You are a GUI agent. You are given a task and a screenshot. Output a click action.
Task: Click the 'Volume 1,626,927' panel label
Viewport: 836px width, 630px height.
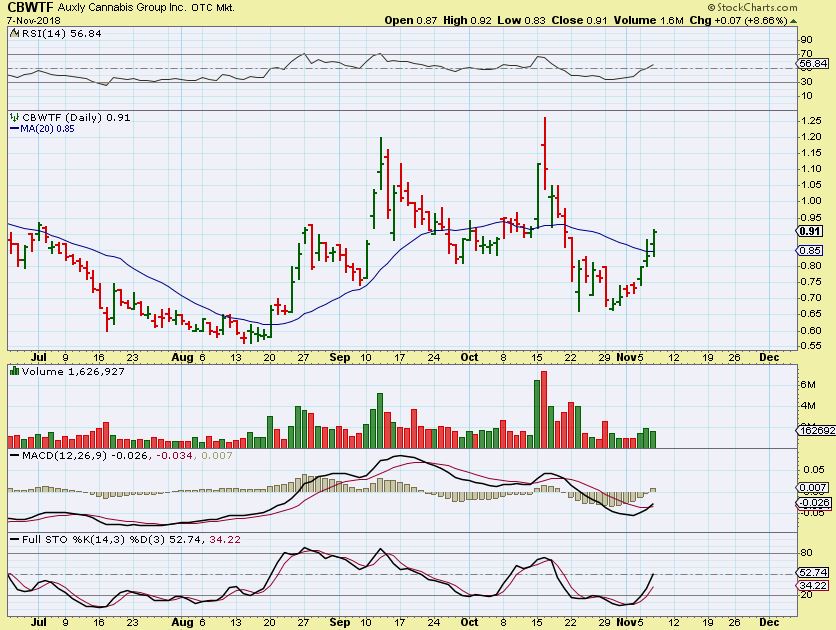(73, 371)
